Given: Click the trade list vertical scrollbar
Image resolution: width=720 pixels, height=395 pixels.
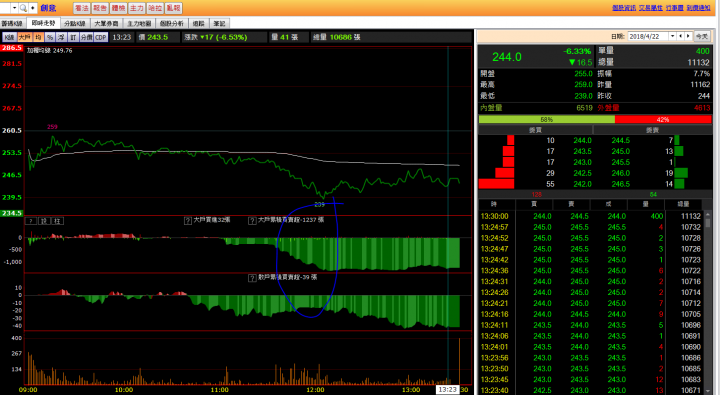Looking at the screenshot, I should [708, 303].
